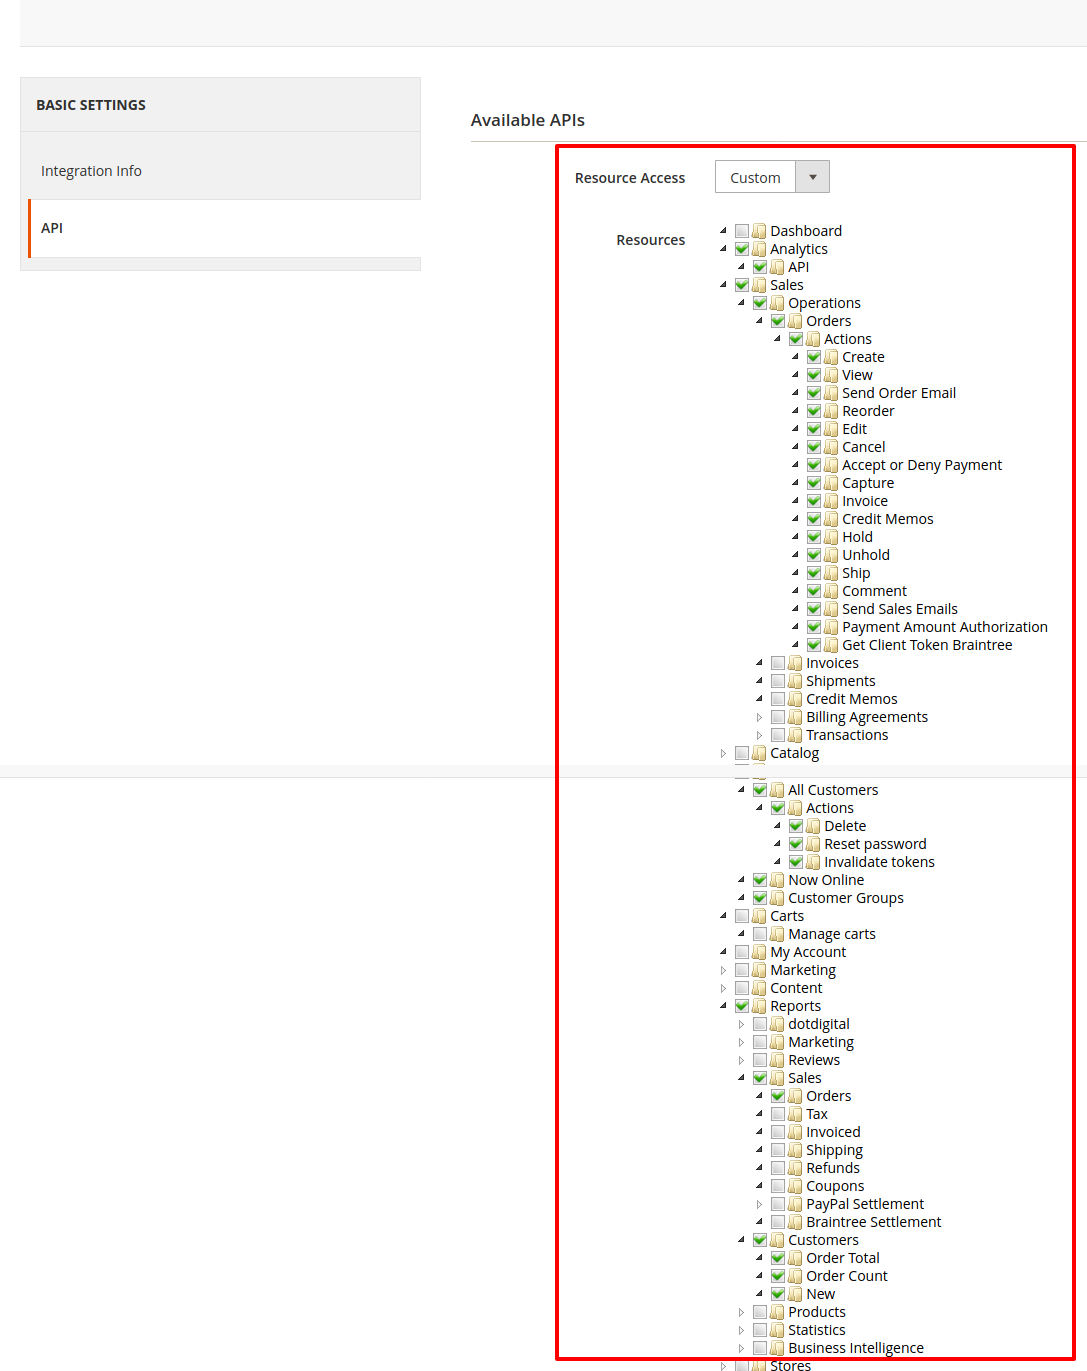Click the My Account folder icon
The width and height of the screenshot is (1087, 1371).
click(x=759, y=952)
